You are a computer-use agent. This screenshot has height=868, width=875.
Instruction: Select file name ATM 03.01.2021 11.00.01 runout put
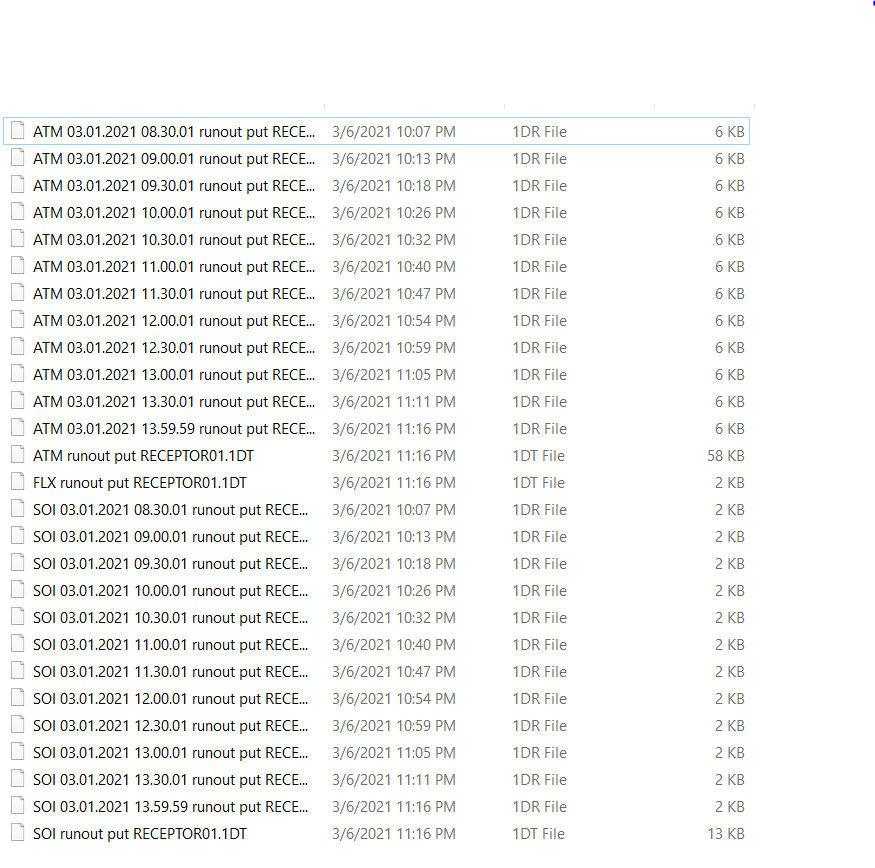coord(174,267)
